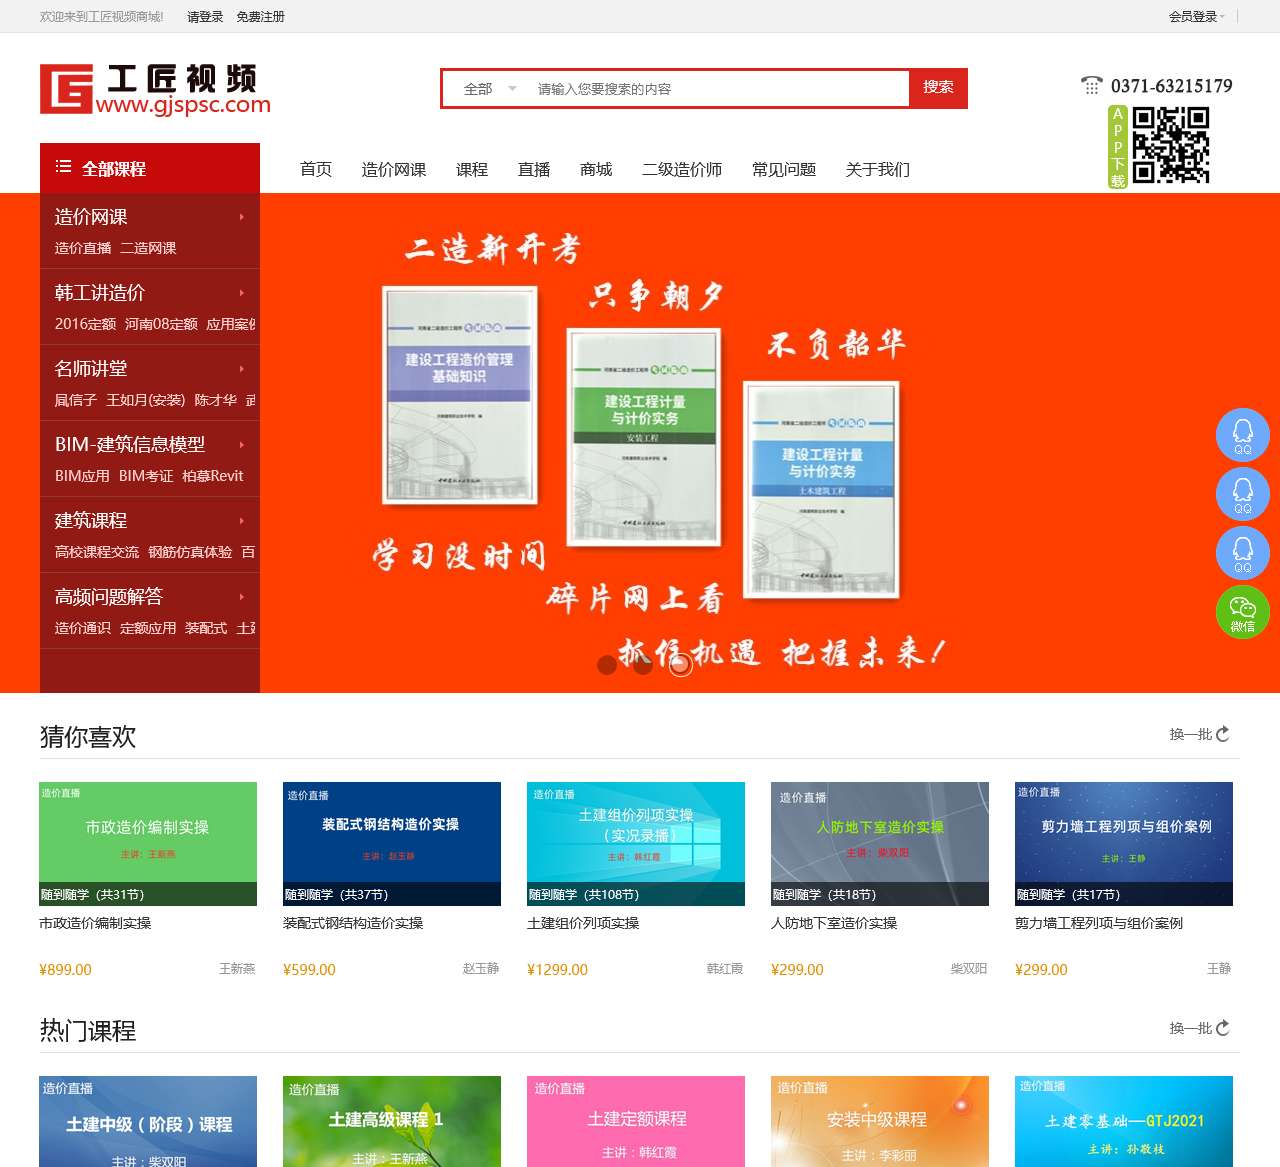
Task: Open the 商城 nav item
Action: coord(596,169)
